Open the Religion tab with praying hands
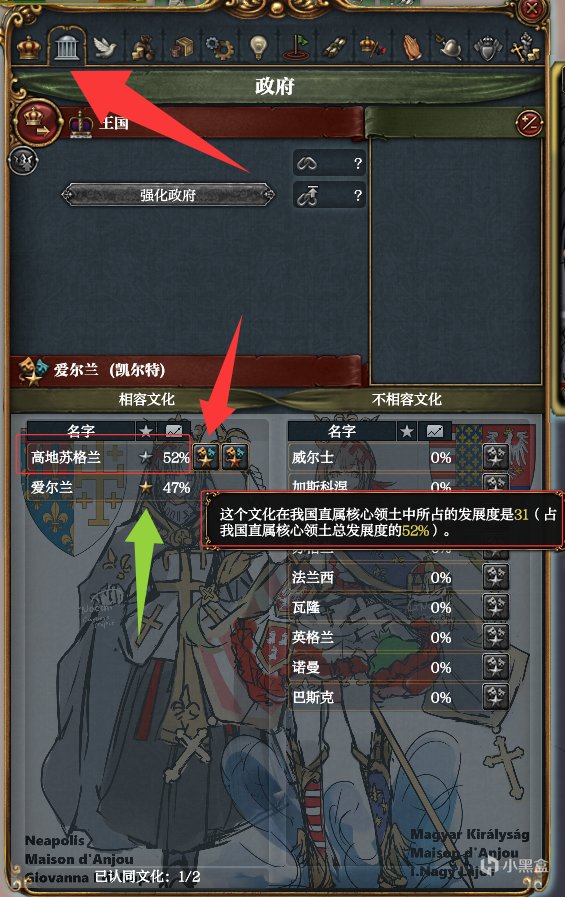 (x=411, y=48)
